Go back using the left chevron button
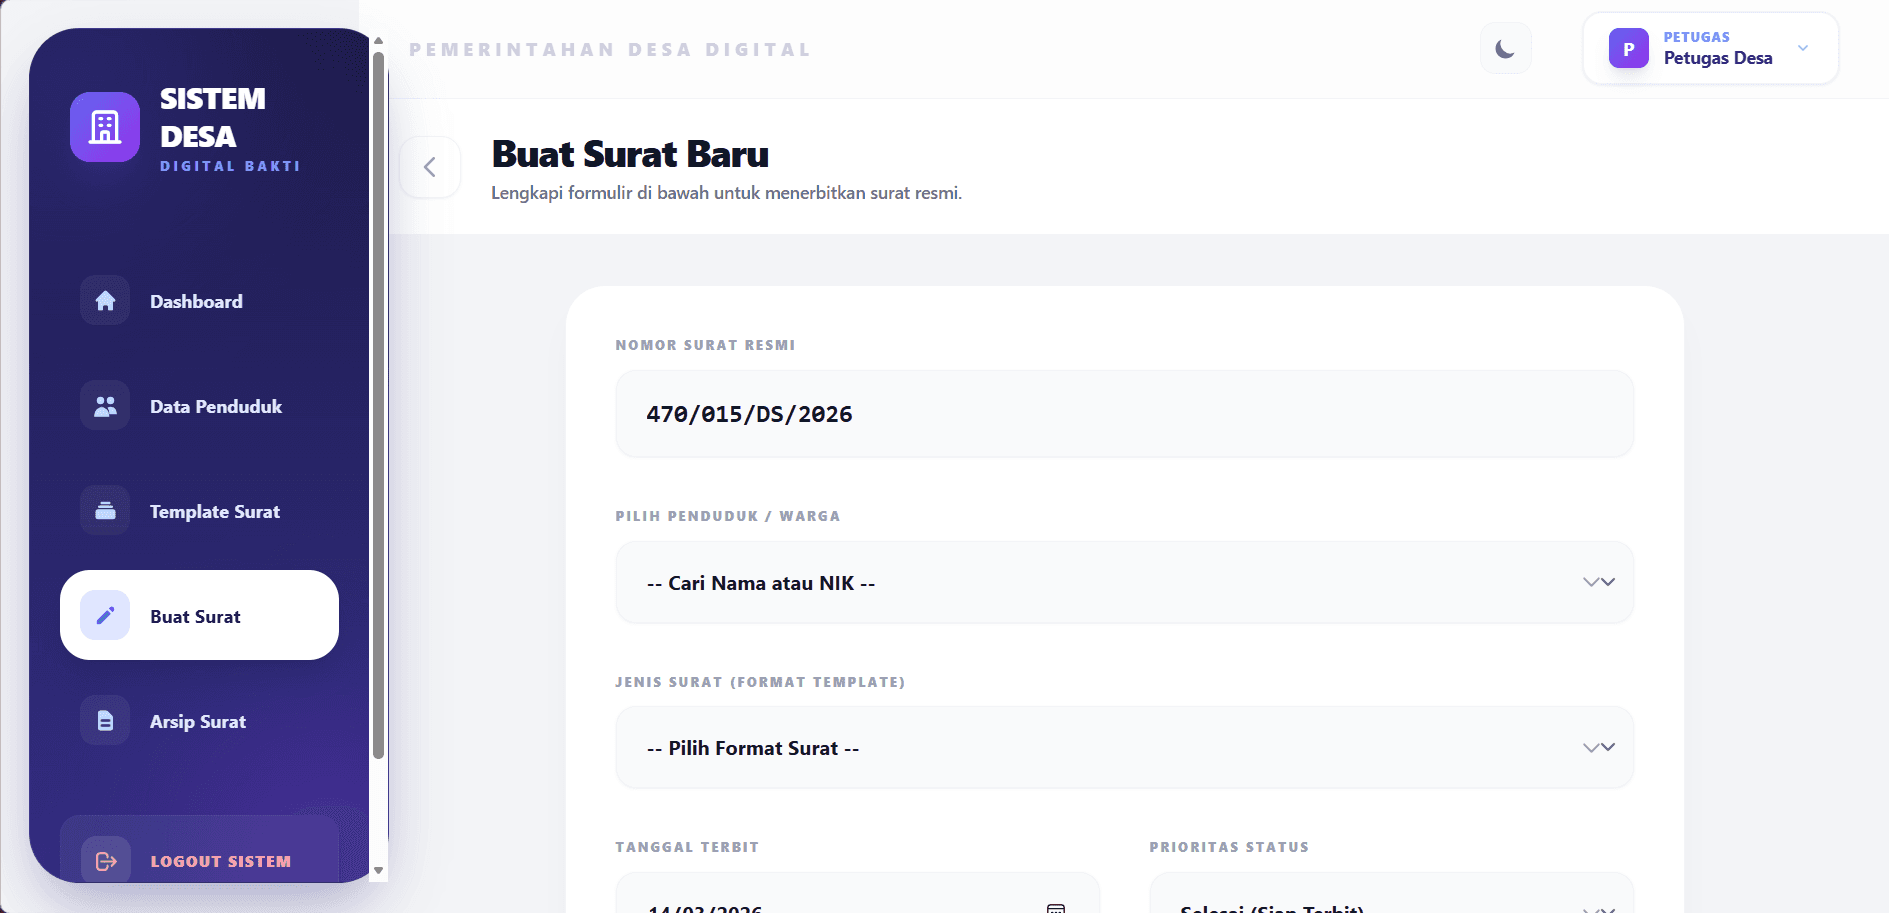Image resolution: width=1889 pixels, height=913 pixels. [x=430, y=167]
